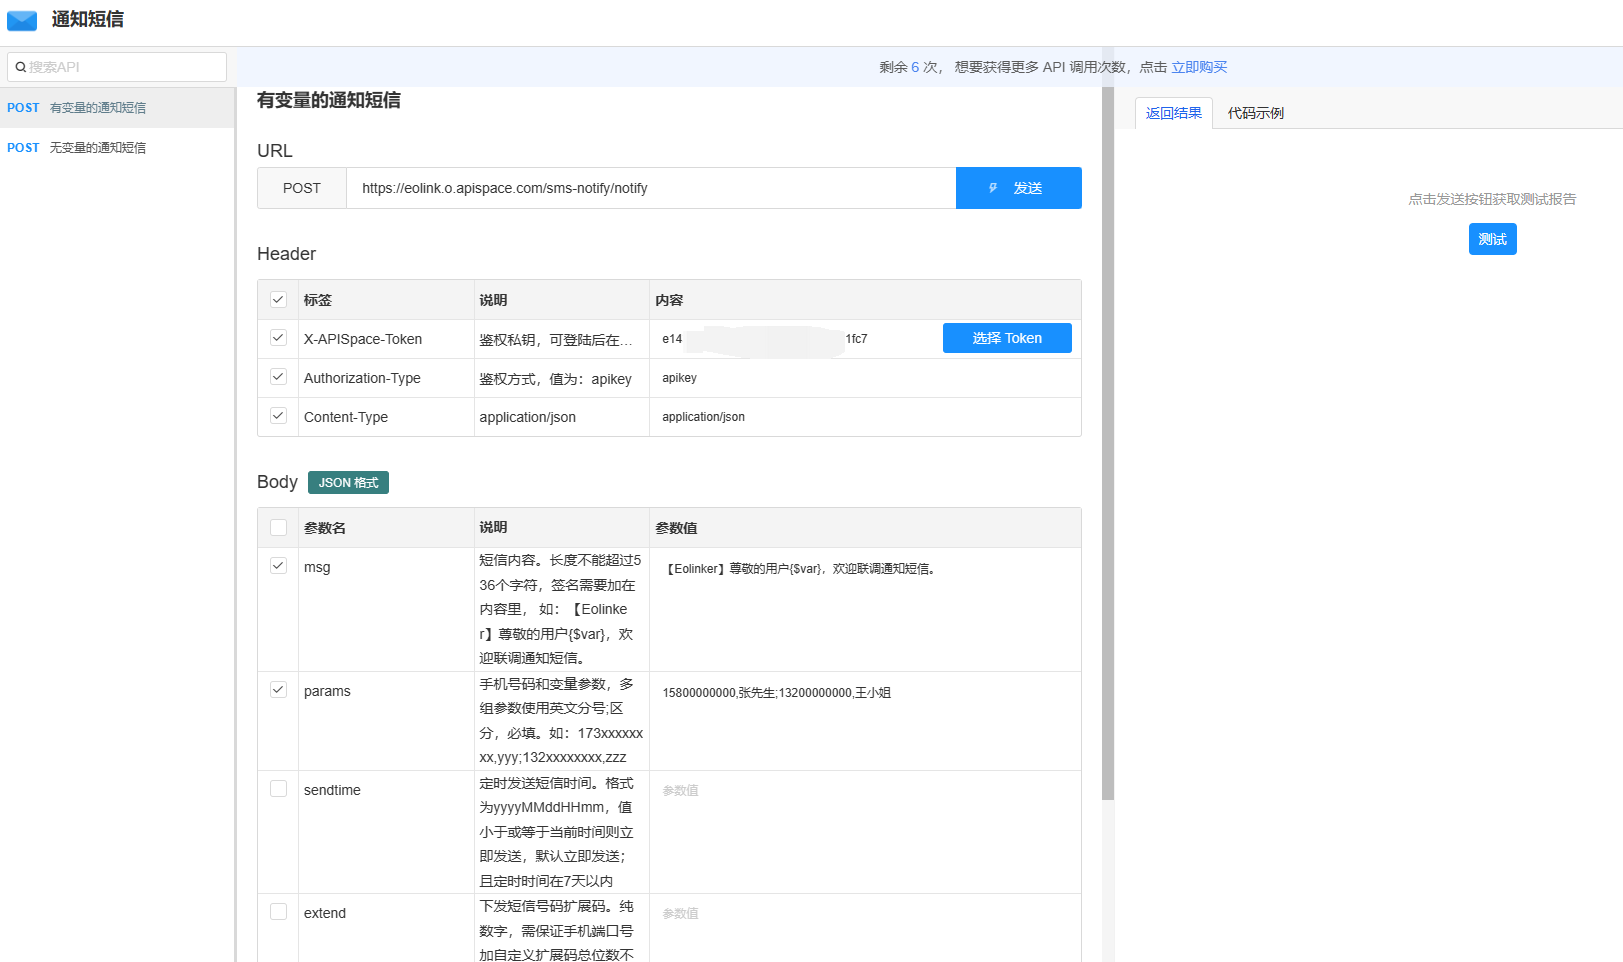
Task: Click the sendtime 参数值 field
Action: 865,791
